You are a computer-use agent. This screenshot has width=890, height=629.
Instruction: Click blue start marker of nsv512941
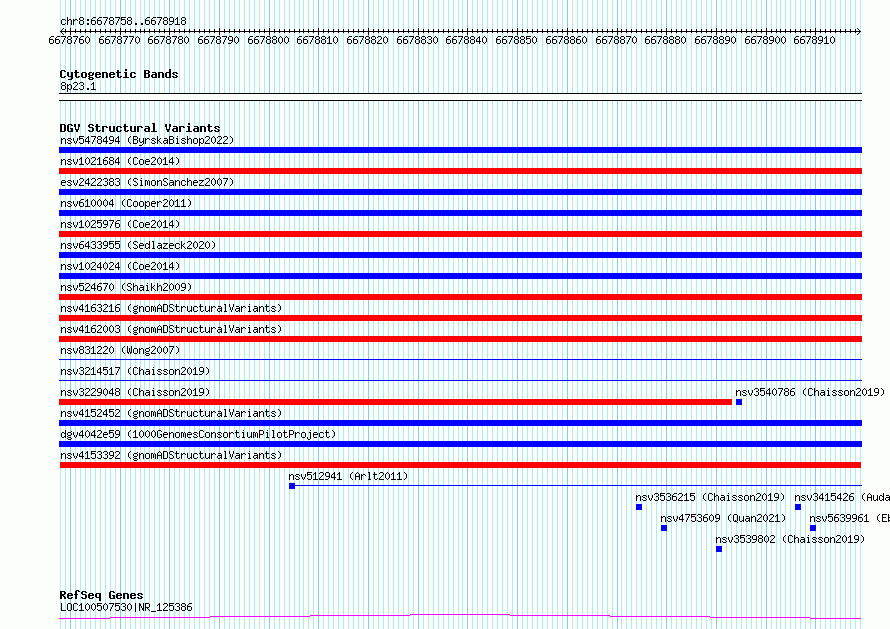tap(292, 486)
